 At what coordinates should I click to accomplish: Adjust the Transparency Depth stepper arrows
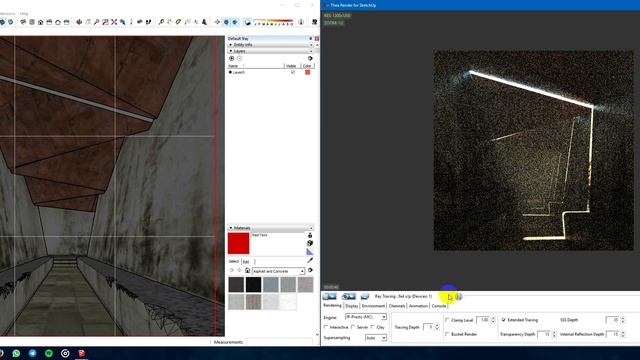click(554, 334)
